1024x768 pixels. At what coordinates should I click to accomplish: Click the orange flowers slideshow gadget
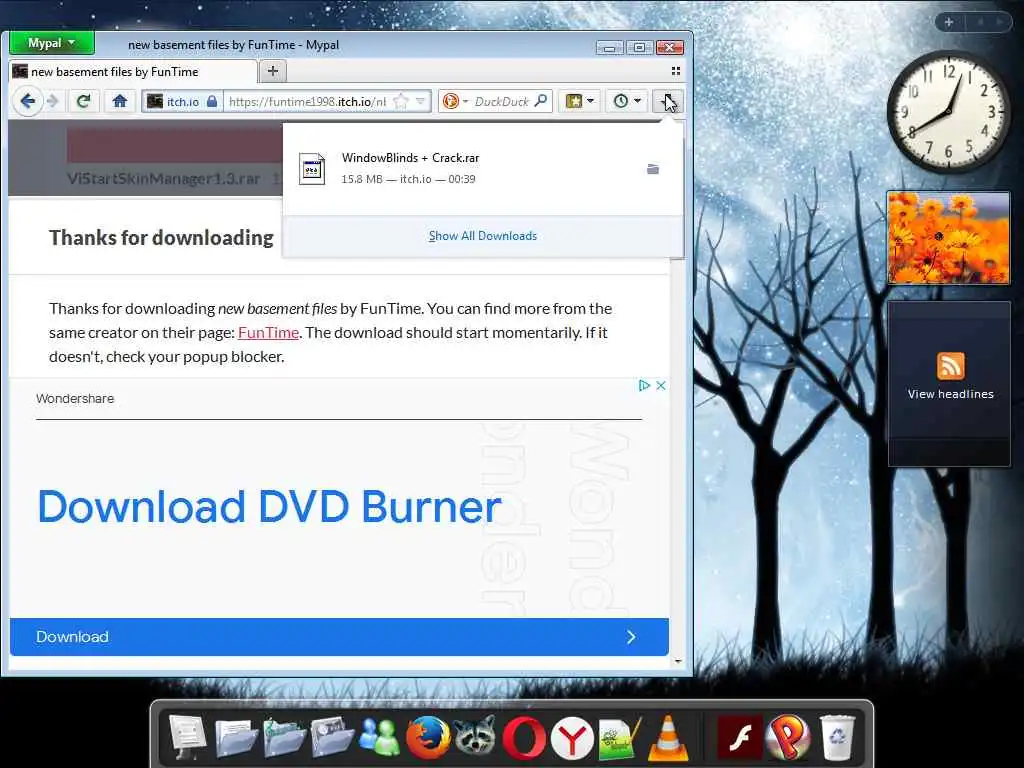tap(948, 237)
